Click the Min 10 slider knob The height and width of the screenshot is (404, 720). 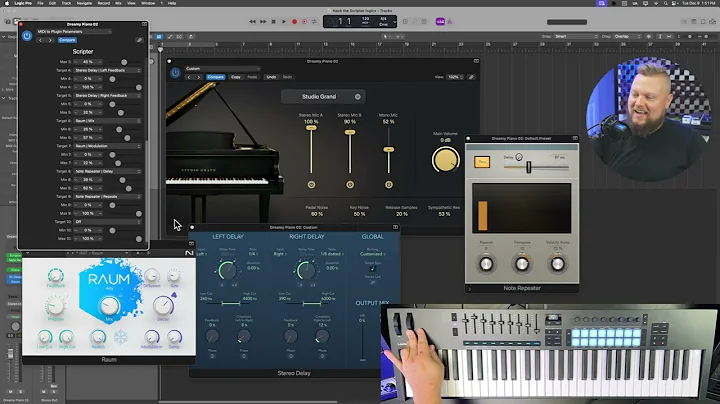[112, 230]
